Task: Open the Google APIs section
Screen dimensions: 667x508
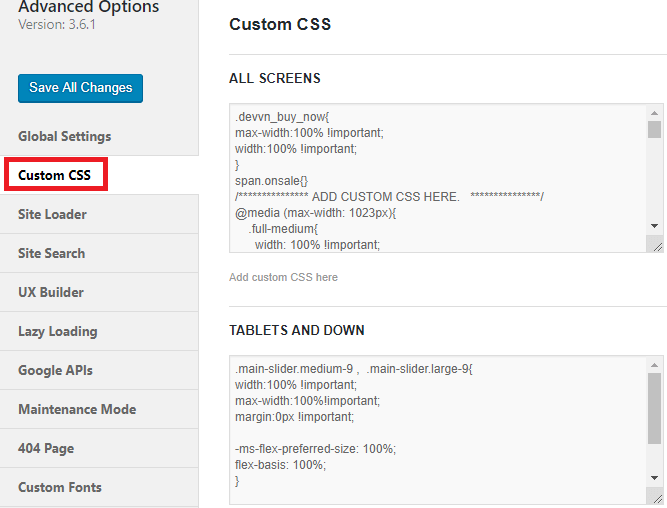Action: click(x=99, y=370)
